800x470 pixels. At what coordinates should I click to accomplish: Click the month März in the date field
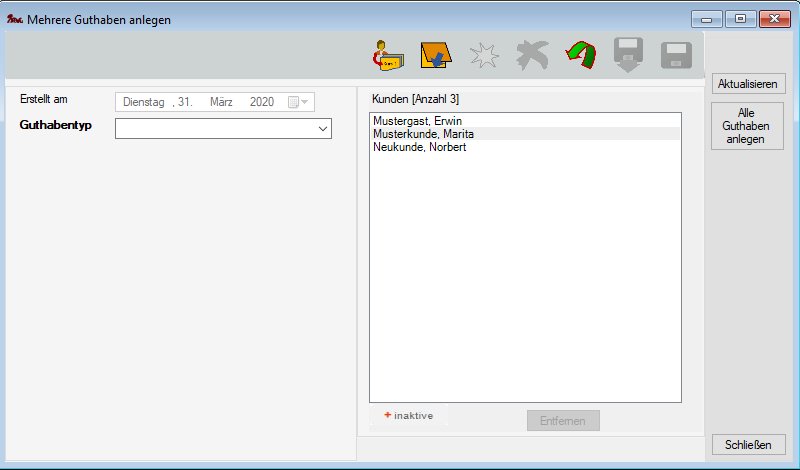coord(221,102)
